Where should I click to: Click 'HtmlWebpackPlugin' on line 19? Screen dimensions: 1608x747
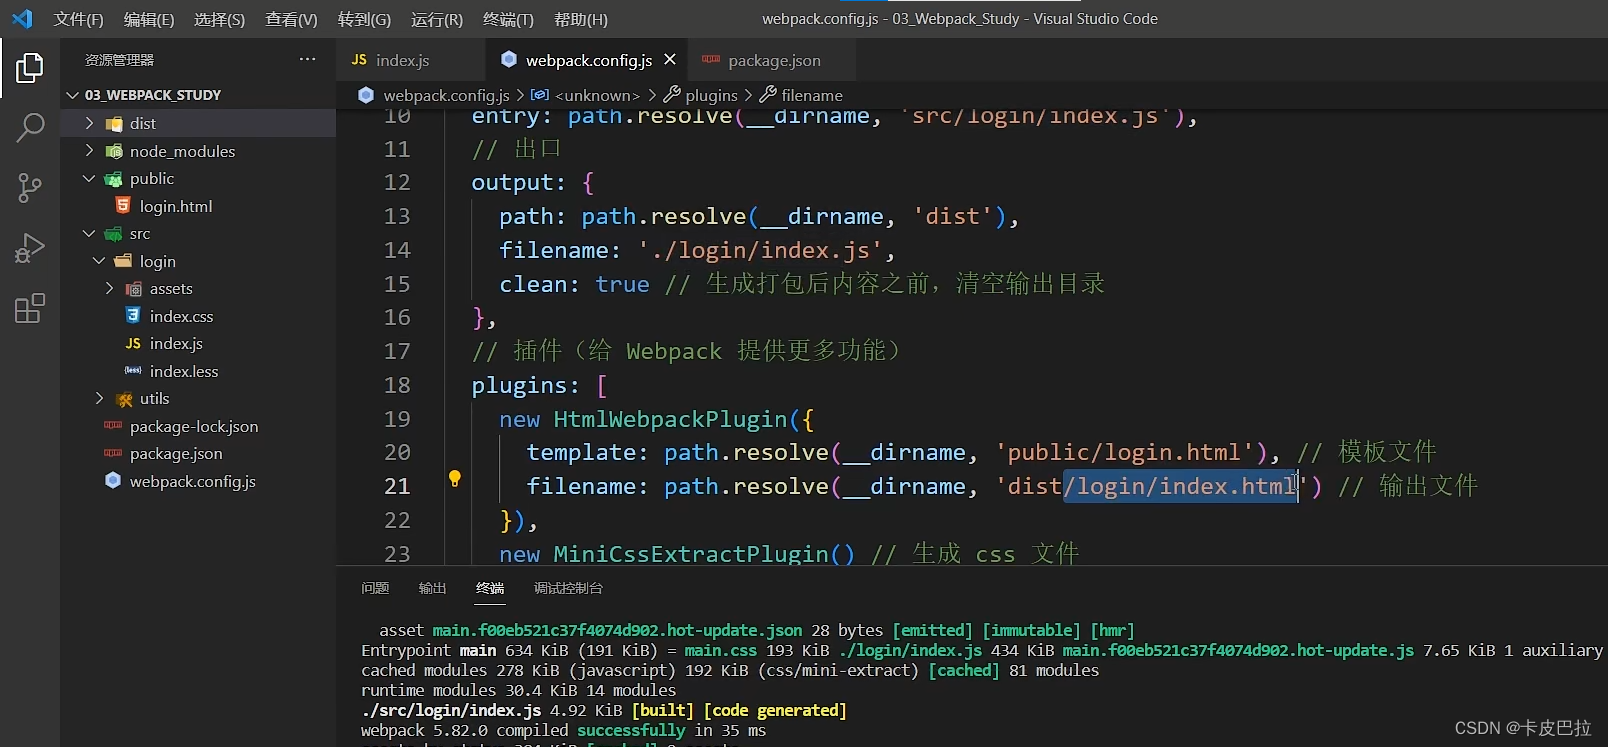point(671,419)
